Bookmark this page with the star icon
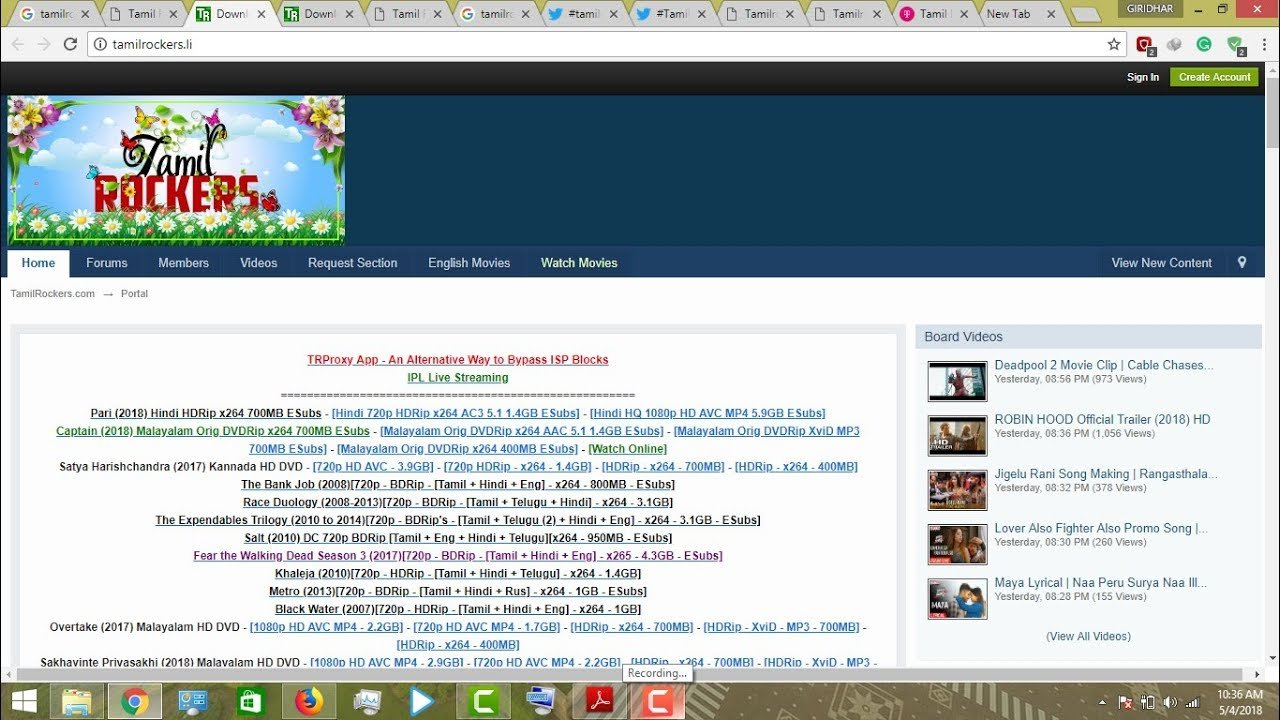The width and height of the screenshot is (1280, 720). click(1114, 44)
